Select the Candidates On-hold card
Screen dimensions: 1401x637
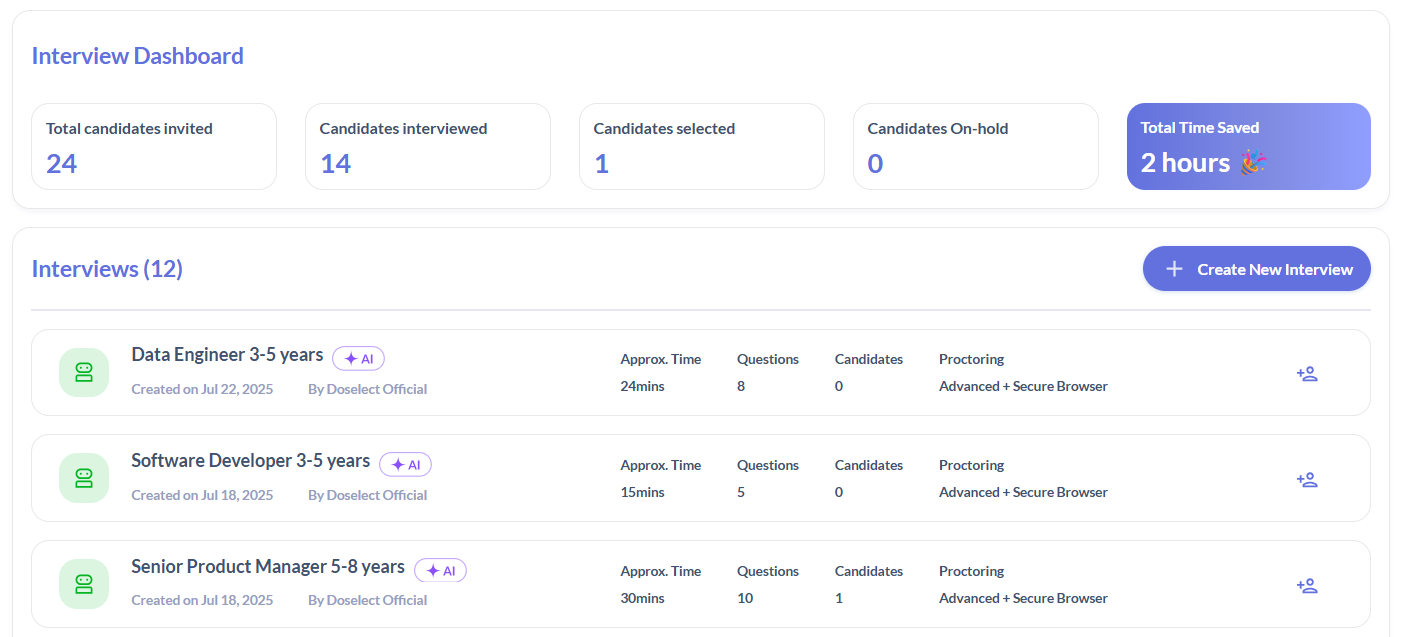976,146
